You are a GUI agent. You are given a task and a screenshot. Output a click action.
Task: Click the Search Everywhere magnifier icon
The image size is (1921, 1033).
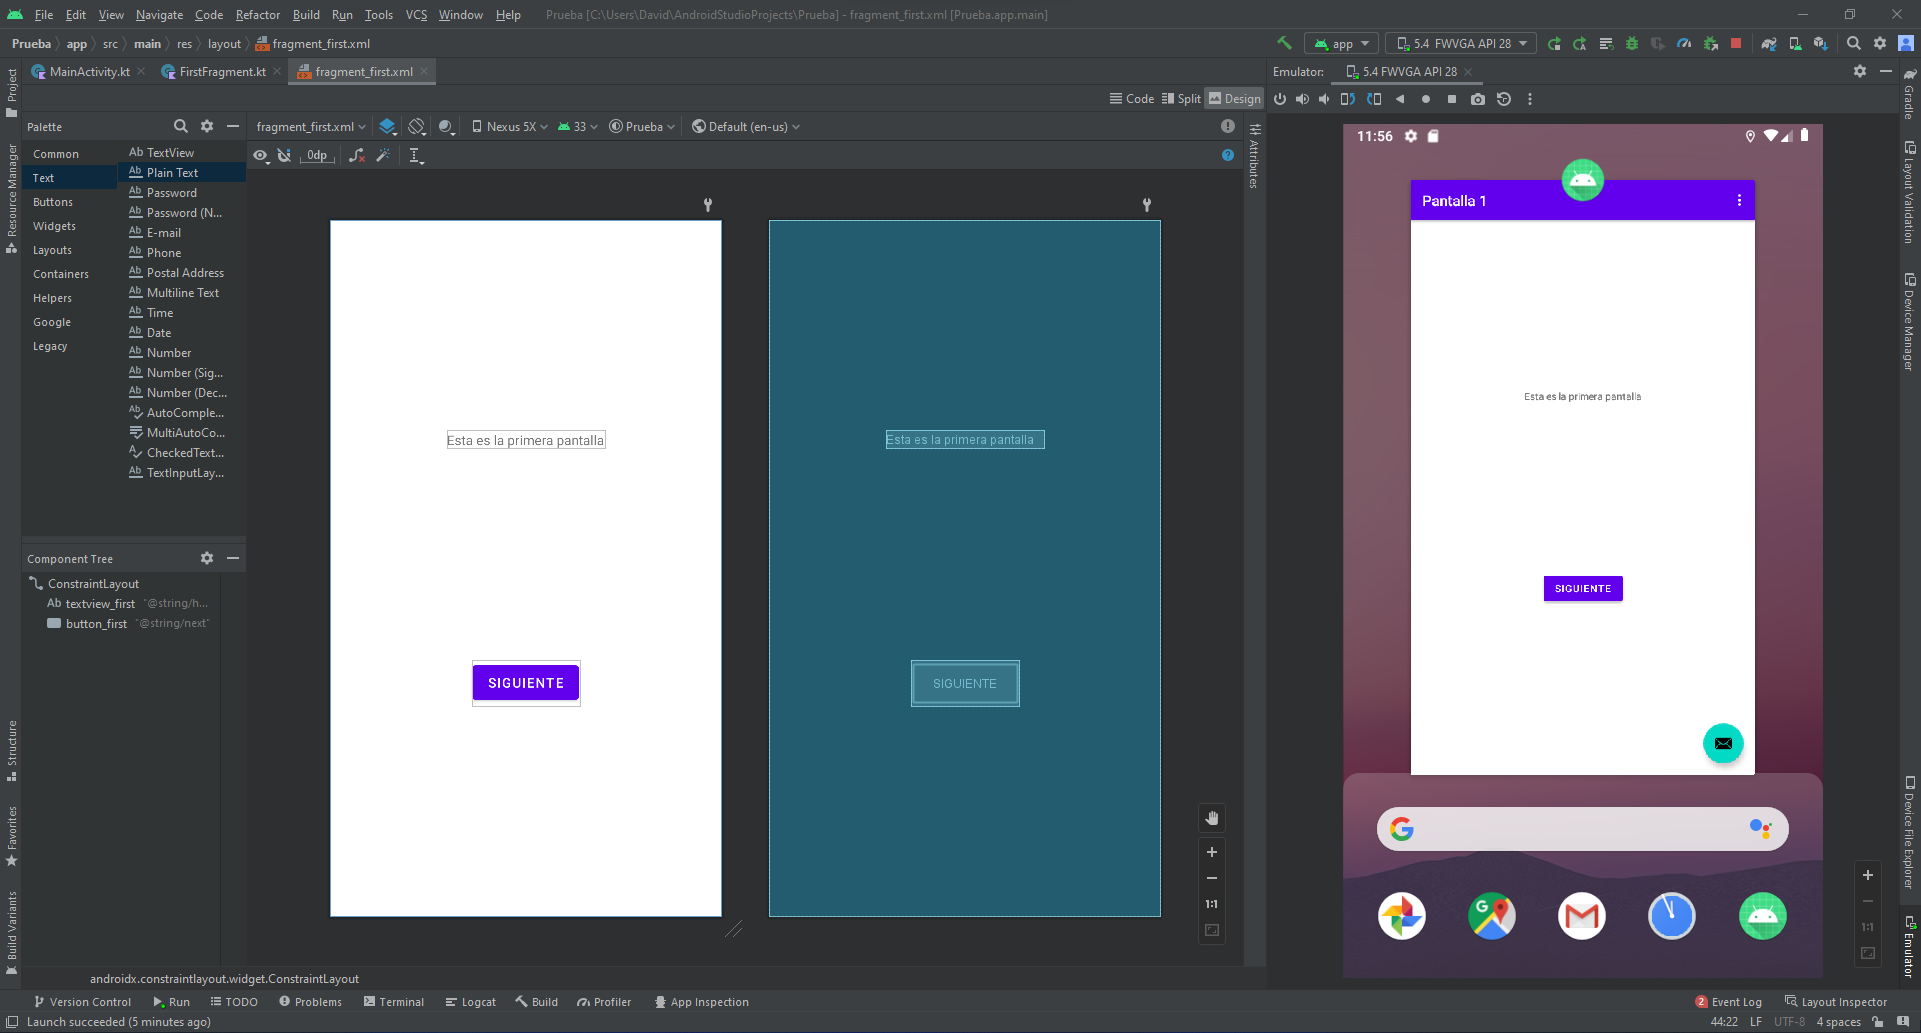pyautogui.click(x=1854, y=43)
